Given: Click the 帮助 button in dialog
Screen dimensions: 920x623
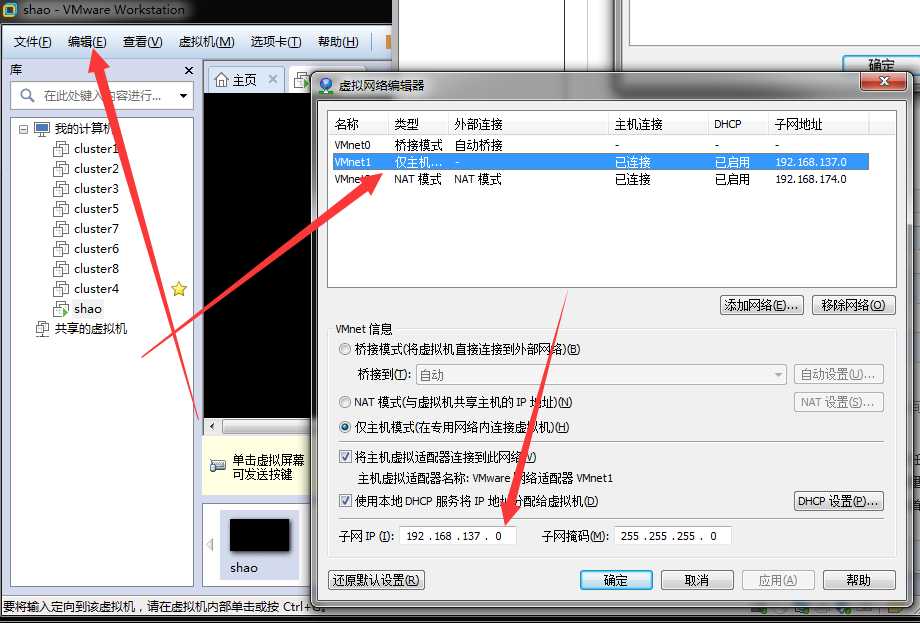Looking at the screenshot, I should [x=859, y=580].
